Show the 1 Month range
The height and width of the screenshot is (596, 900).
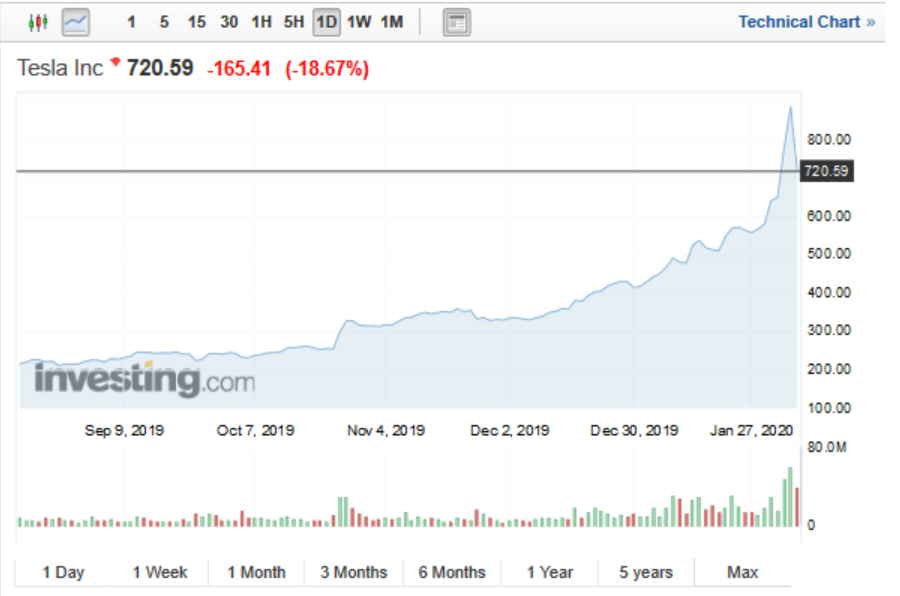click(256, 572)
